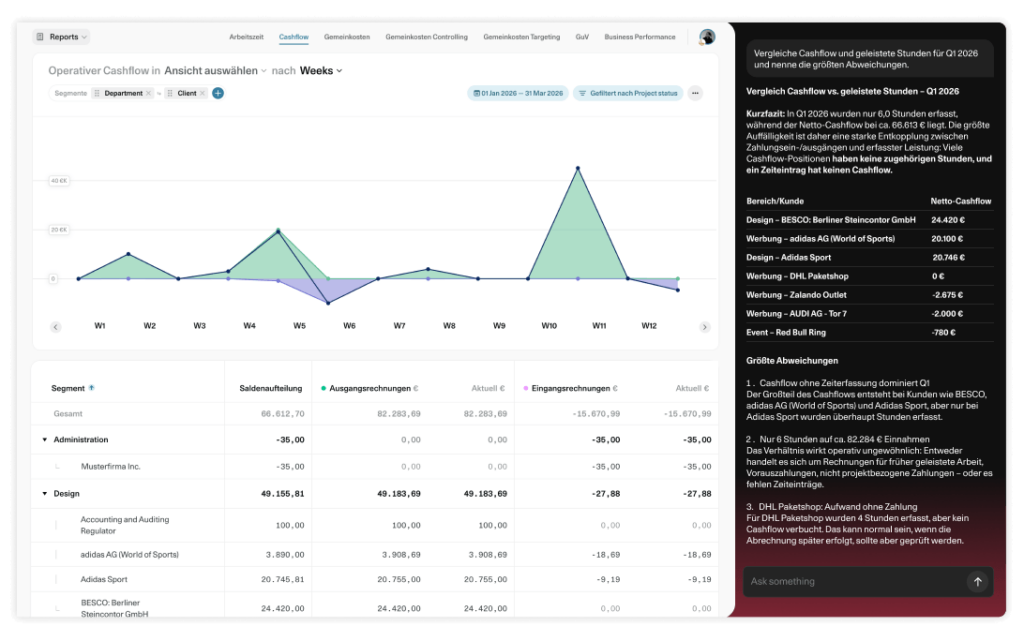
Task: Remove the Client segment chip
Action: (x=202, y=93)
